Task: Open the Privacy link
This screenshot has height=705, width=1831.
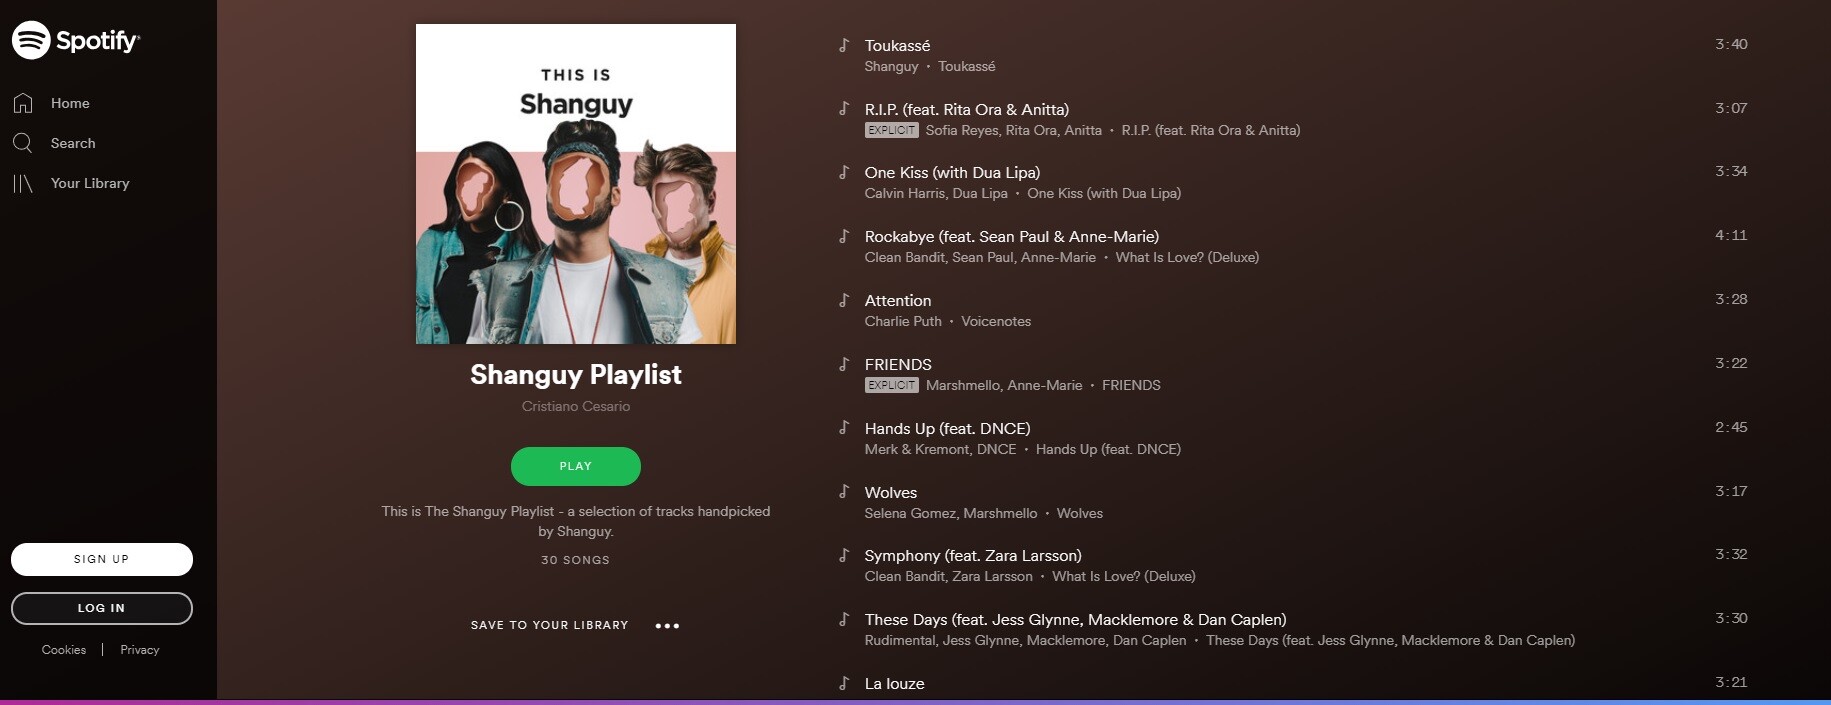Action: click(140, 650)
